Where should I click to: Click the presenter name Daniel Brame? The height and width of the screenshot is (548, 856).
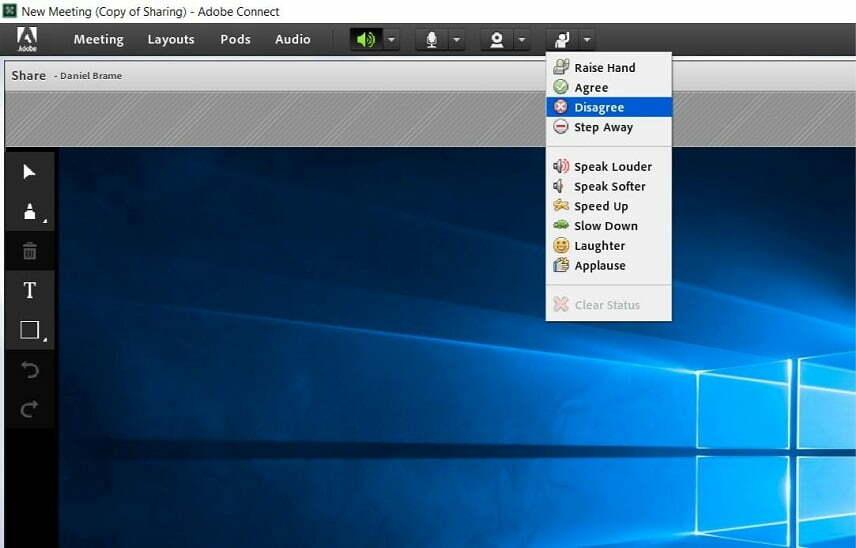(x=91, y=76)
